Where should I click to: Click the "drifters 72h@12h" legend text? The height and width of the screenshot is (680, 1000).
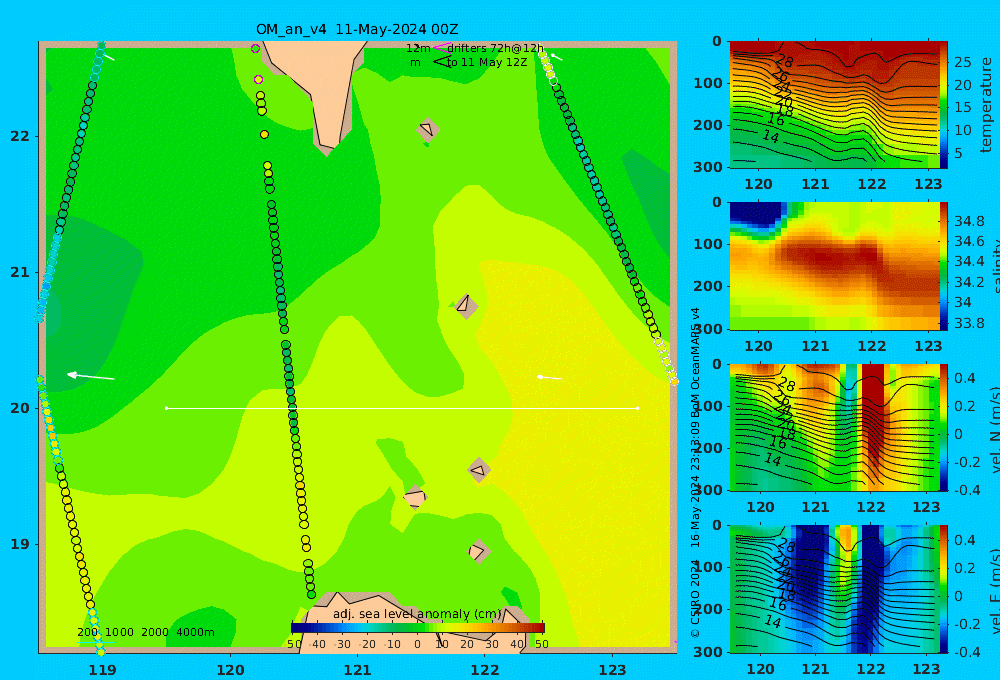[496, 48]
